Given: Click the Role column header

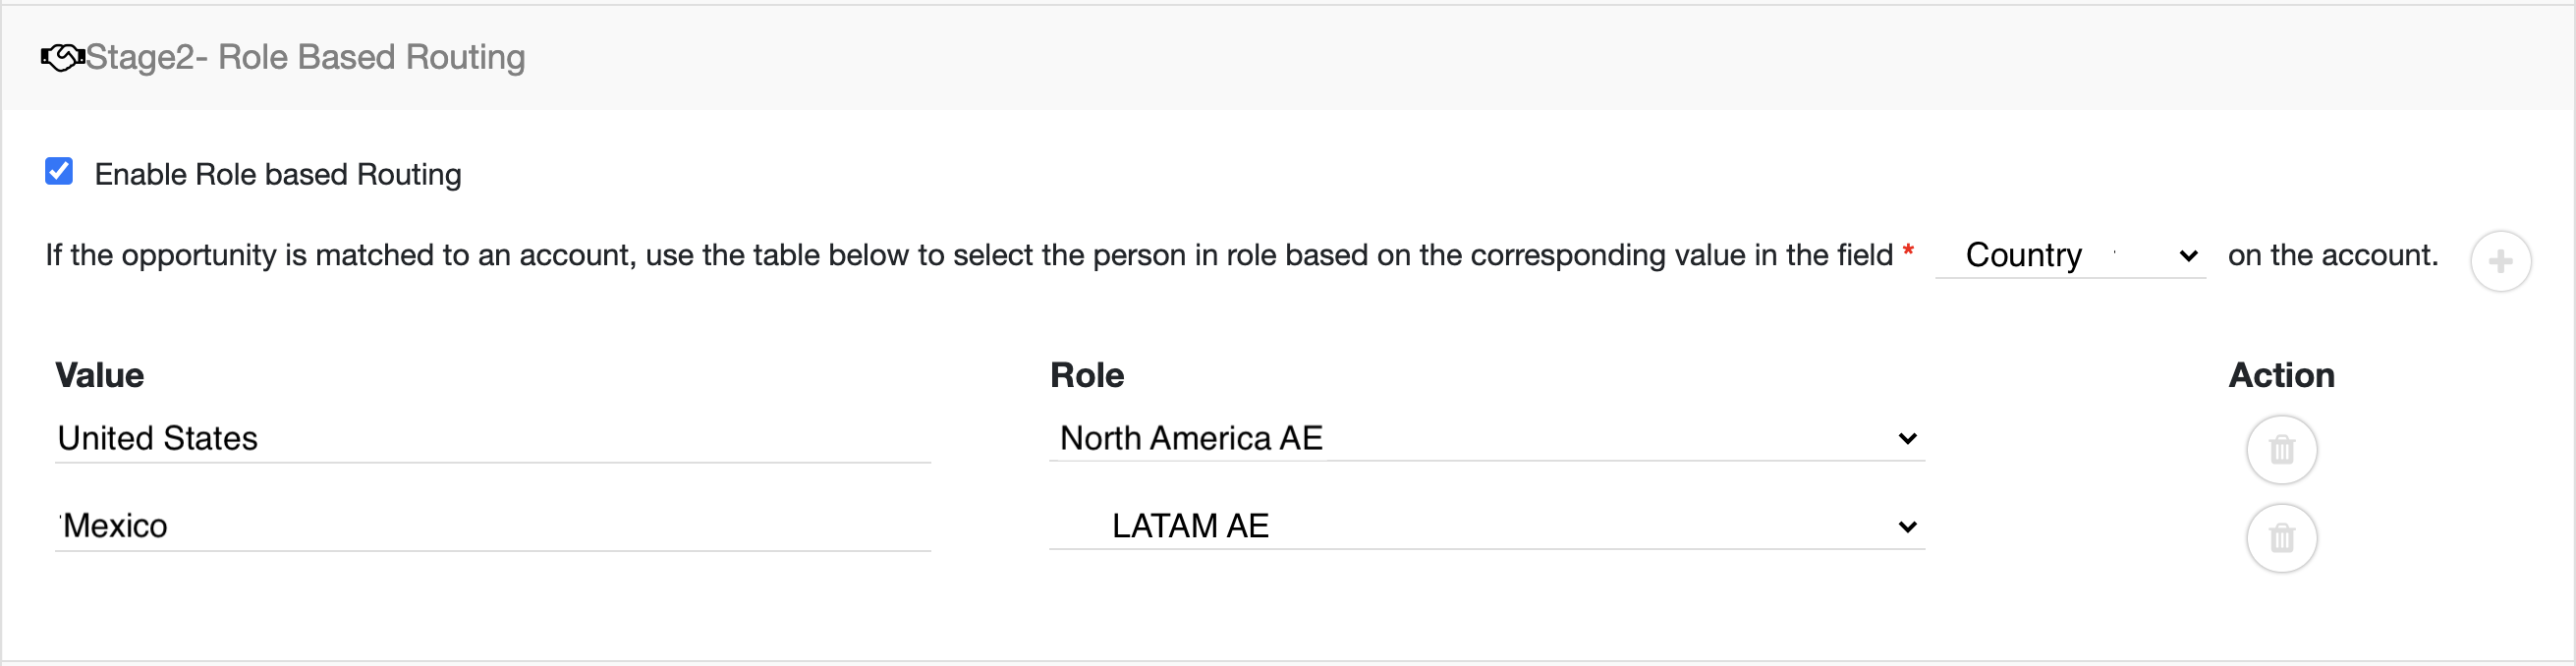Looking at the screenshot, I should (x=1087, y=375).
